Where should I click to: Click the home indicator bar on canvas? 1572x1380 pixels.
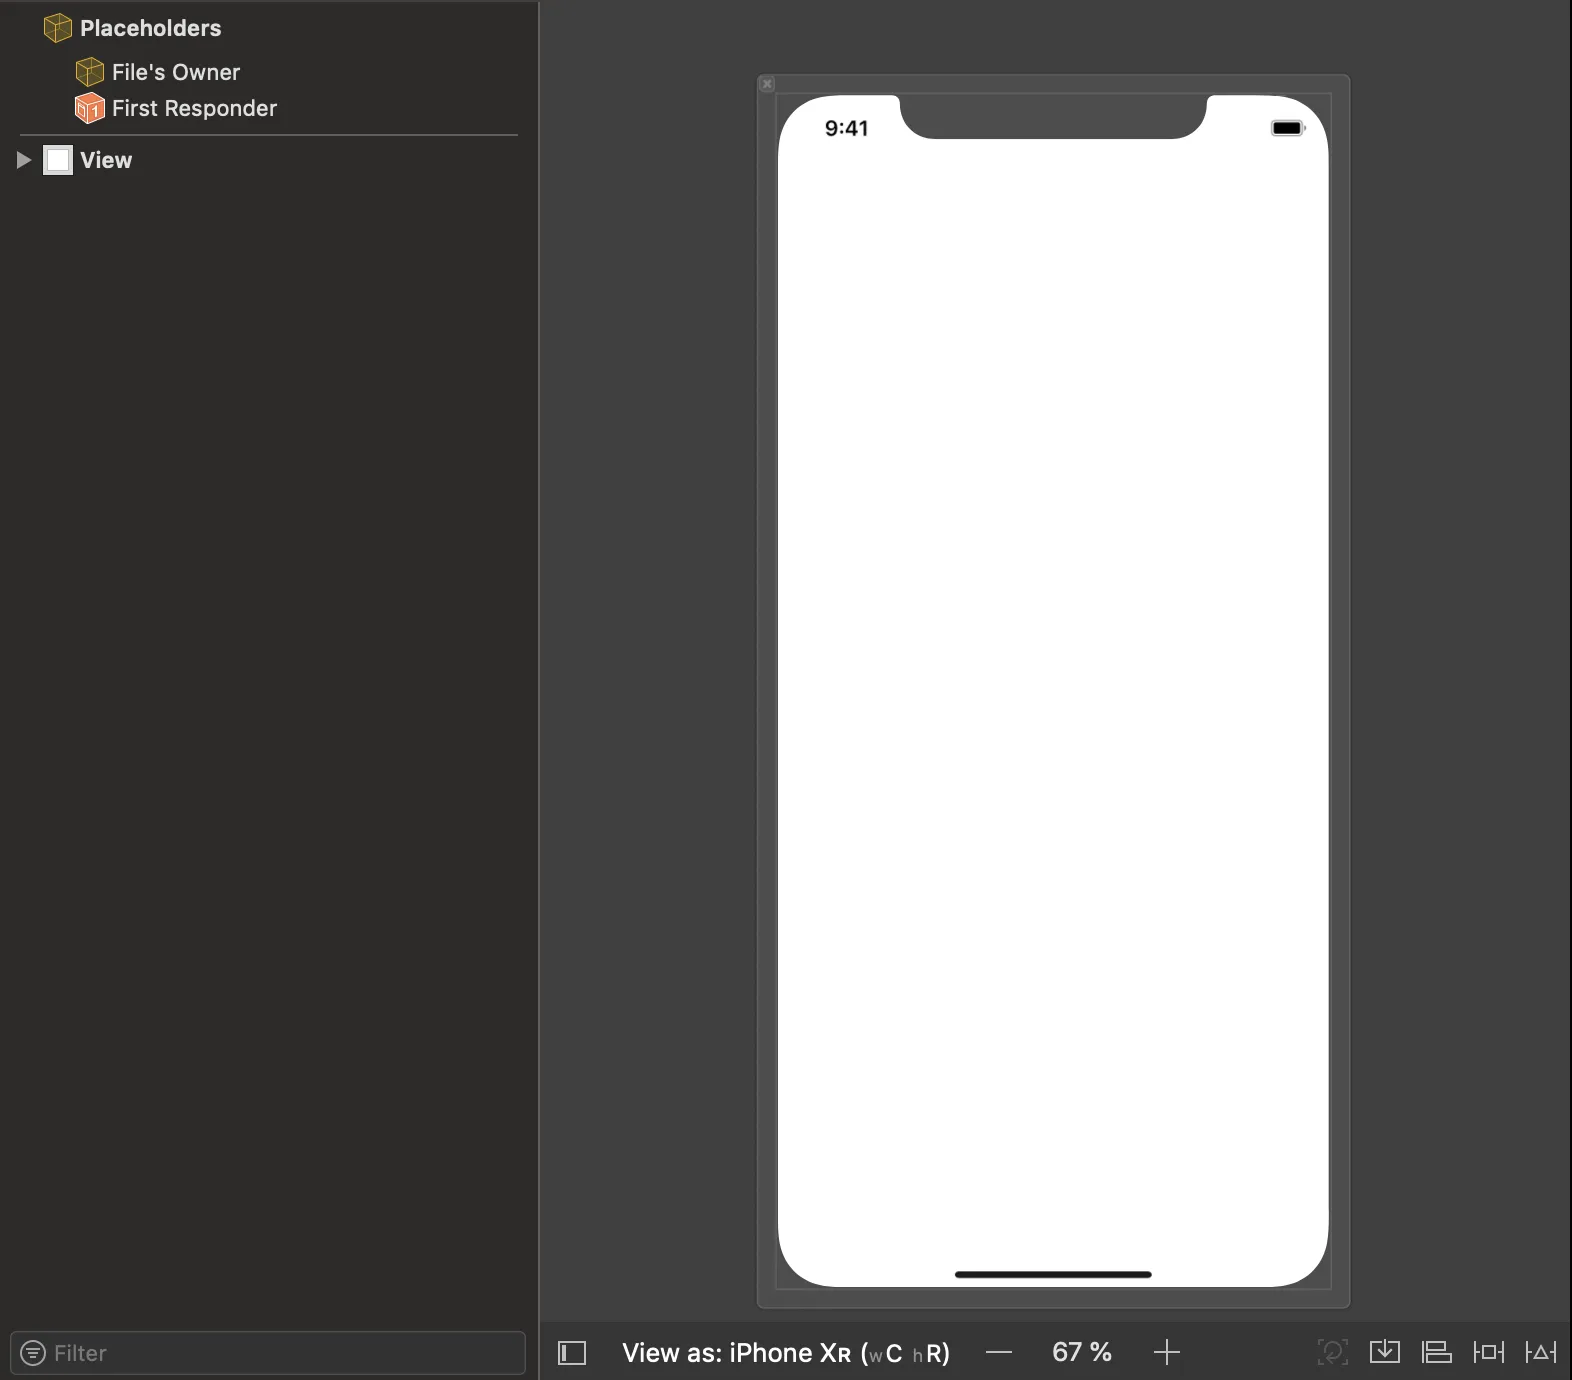click(1053, 1275)
